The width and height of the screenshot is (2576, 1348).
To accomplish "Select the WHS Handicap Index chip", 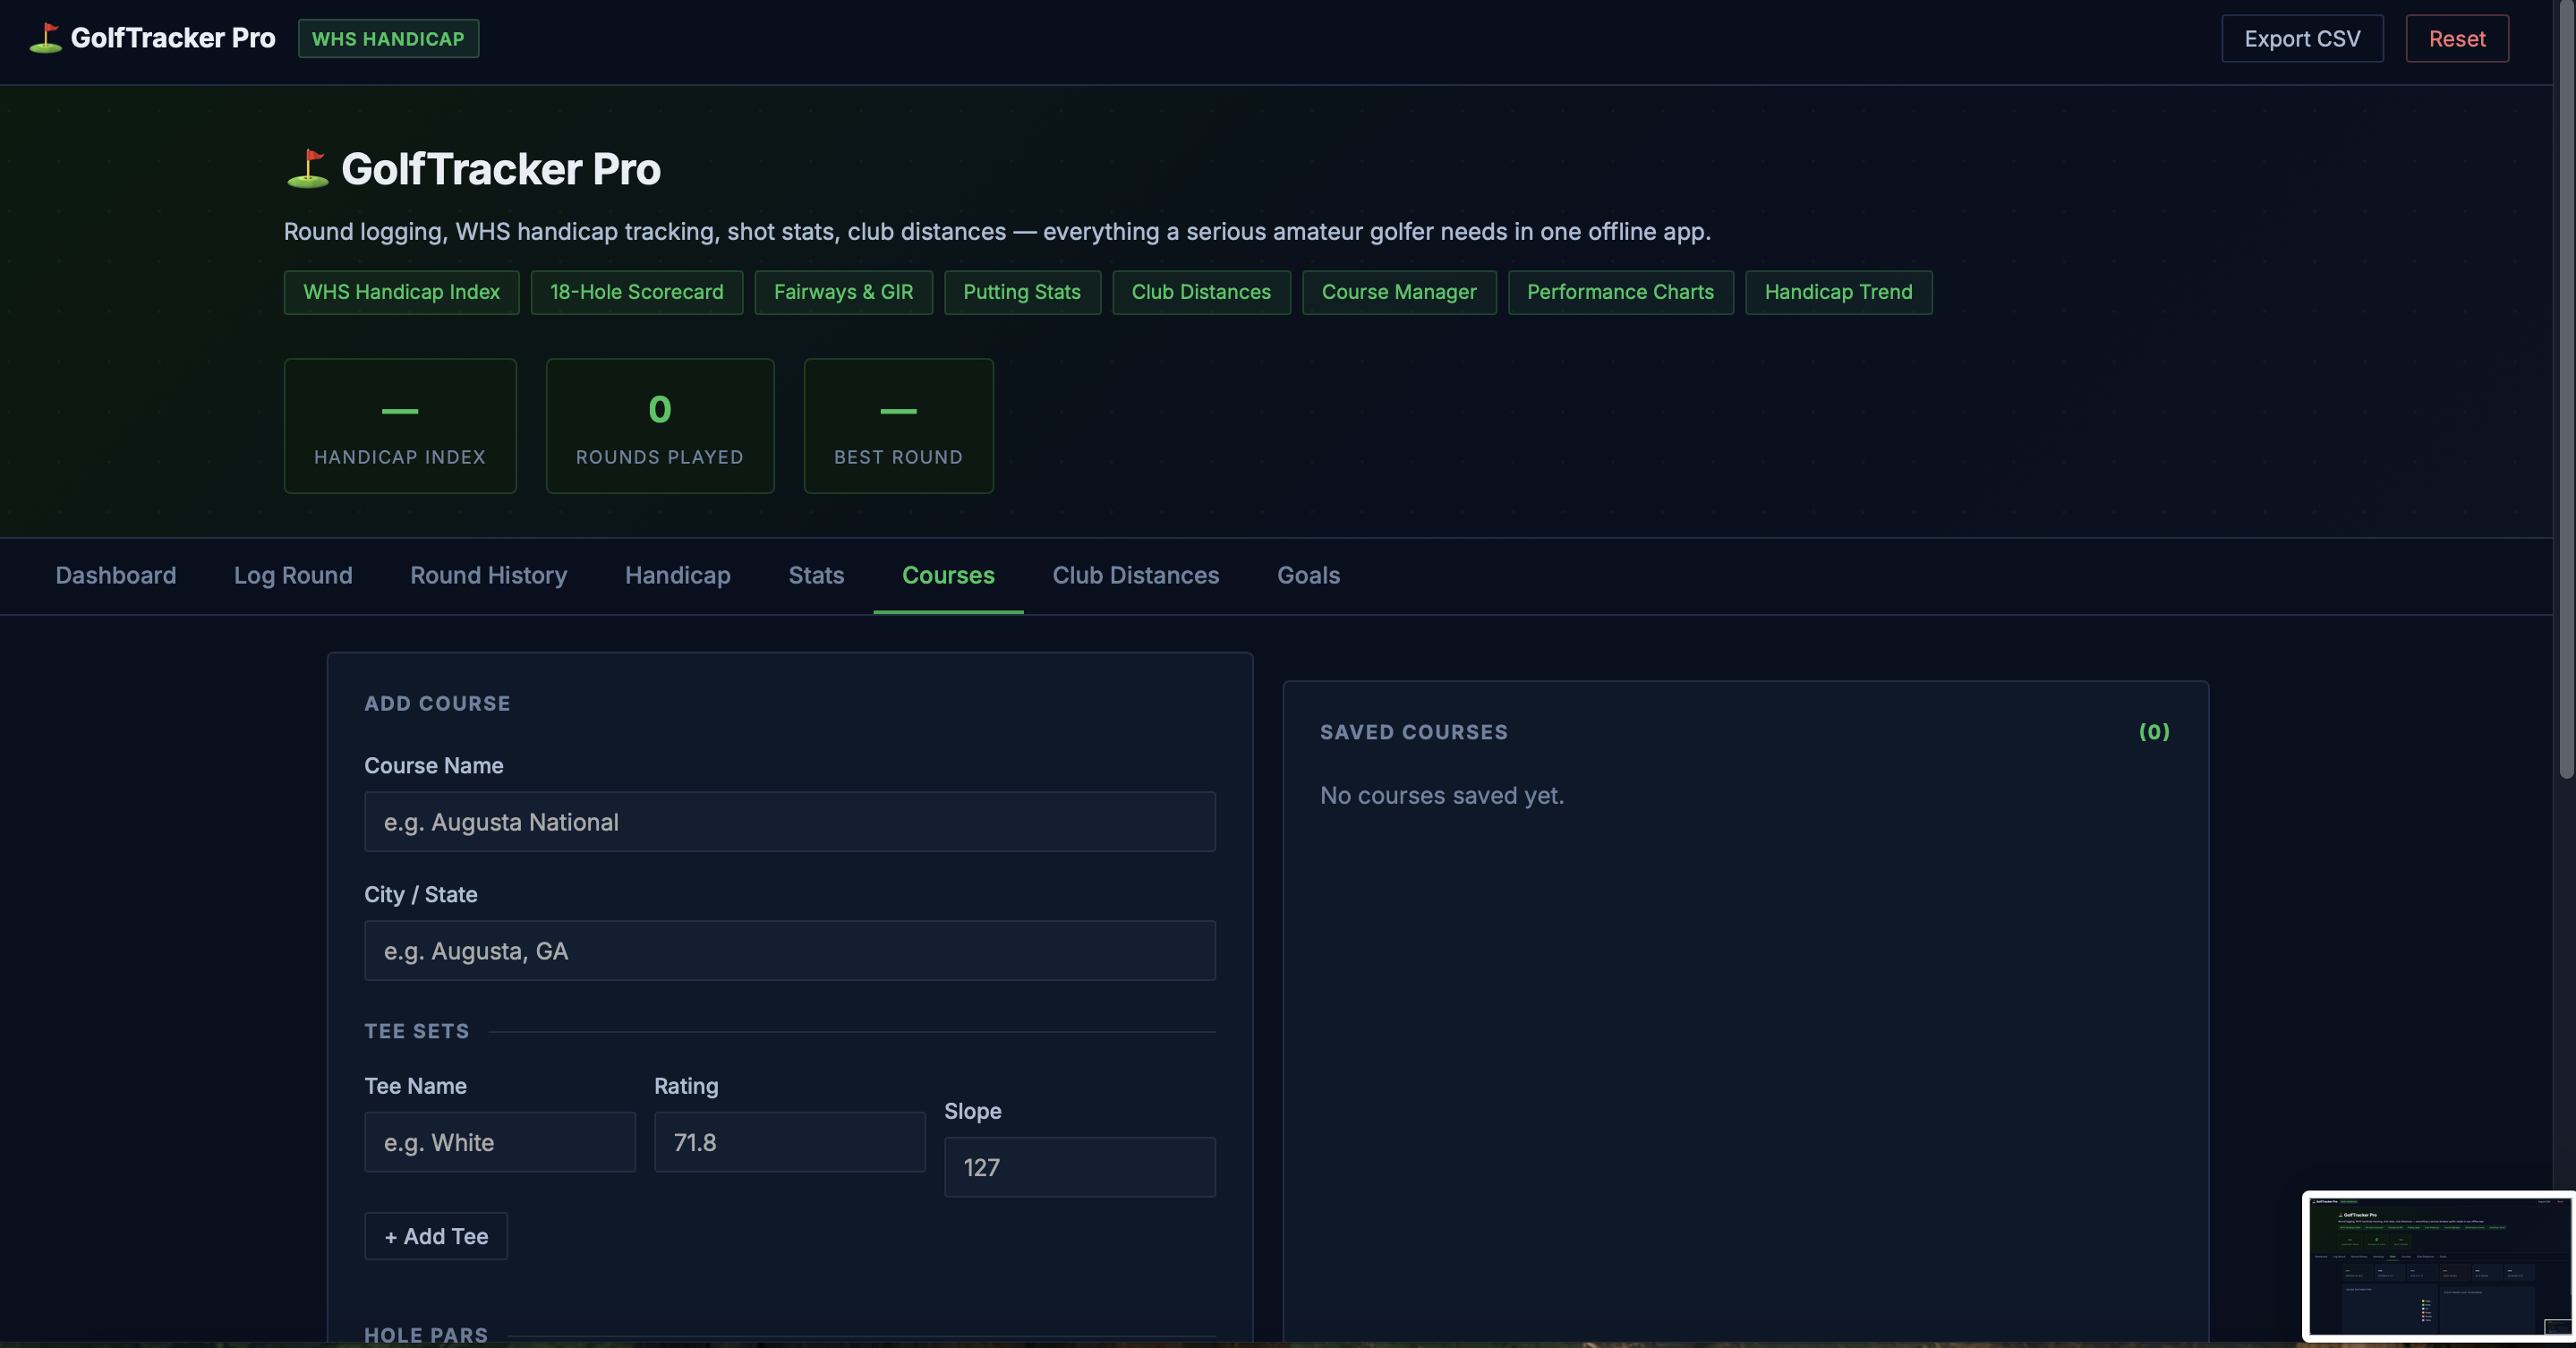I will coord(401,292).
